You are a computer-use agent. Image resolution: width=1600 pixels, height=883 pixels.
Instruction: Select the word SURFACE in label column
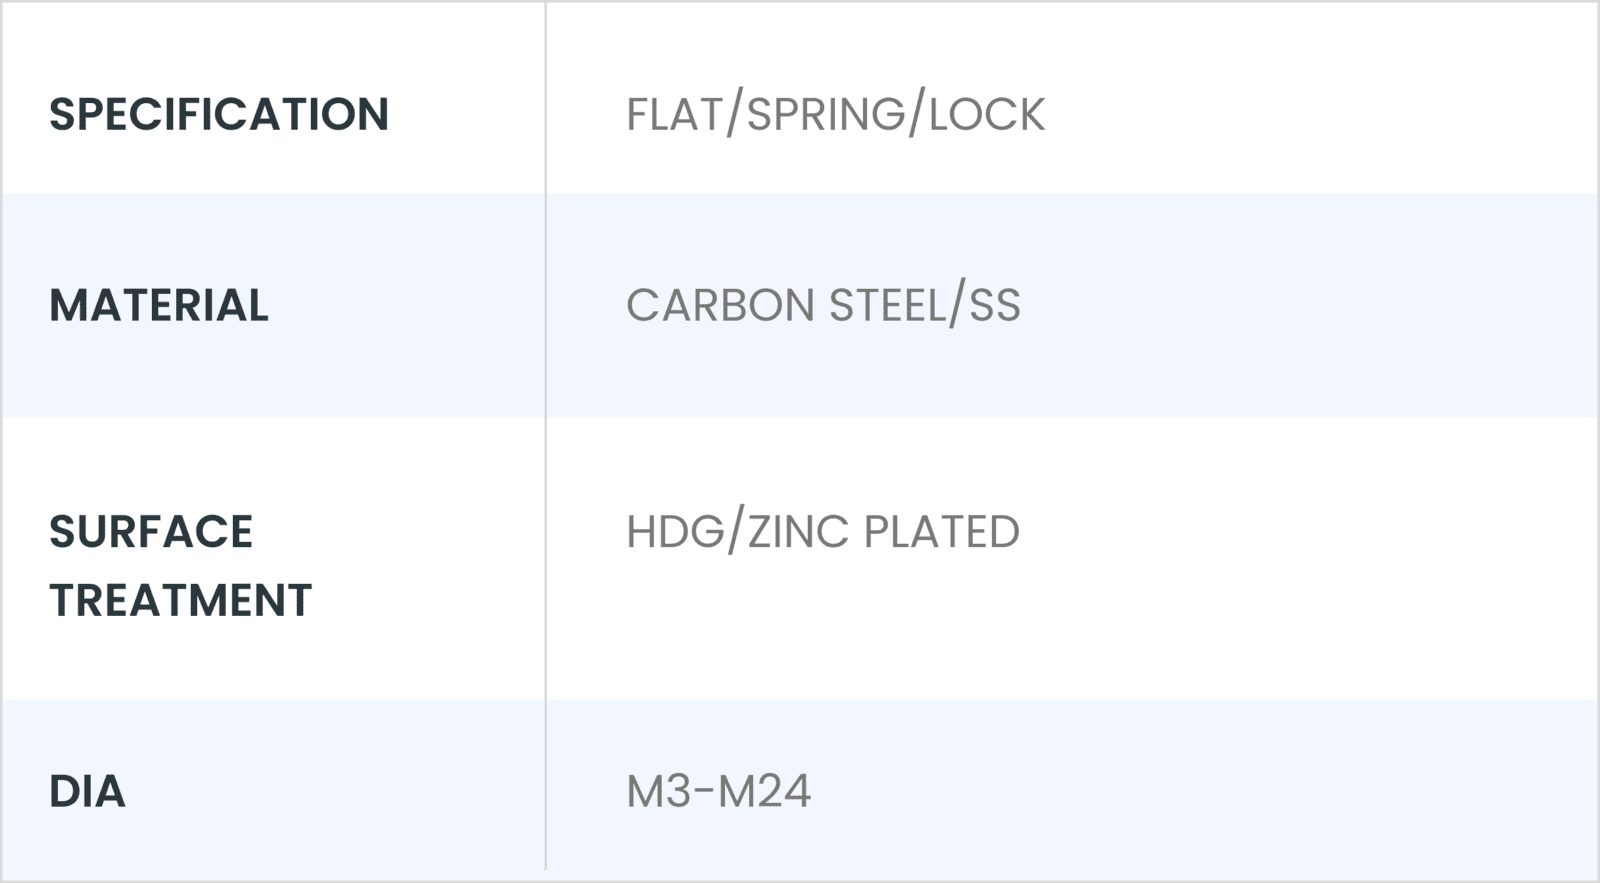pyautogui.click(x=151, y=531)
